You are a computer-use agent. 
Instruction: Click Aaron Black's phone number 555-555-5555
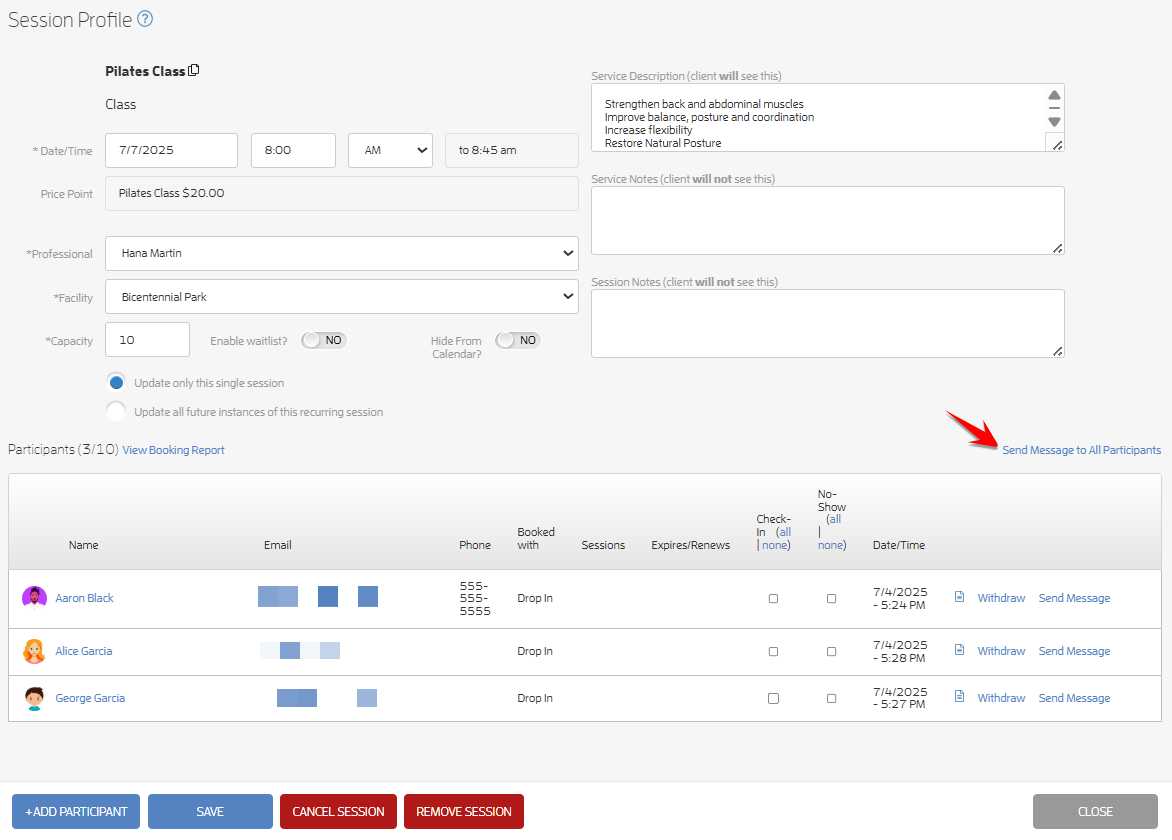tap(475, 599)
